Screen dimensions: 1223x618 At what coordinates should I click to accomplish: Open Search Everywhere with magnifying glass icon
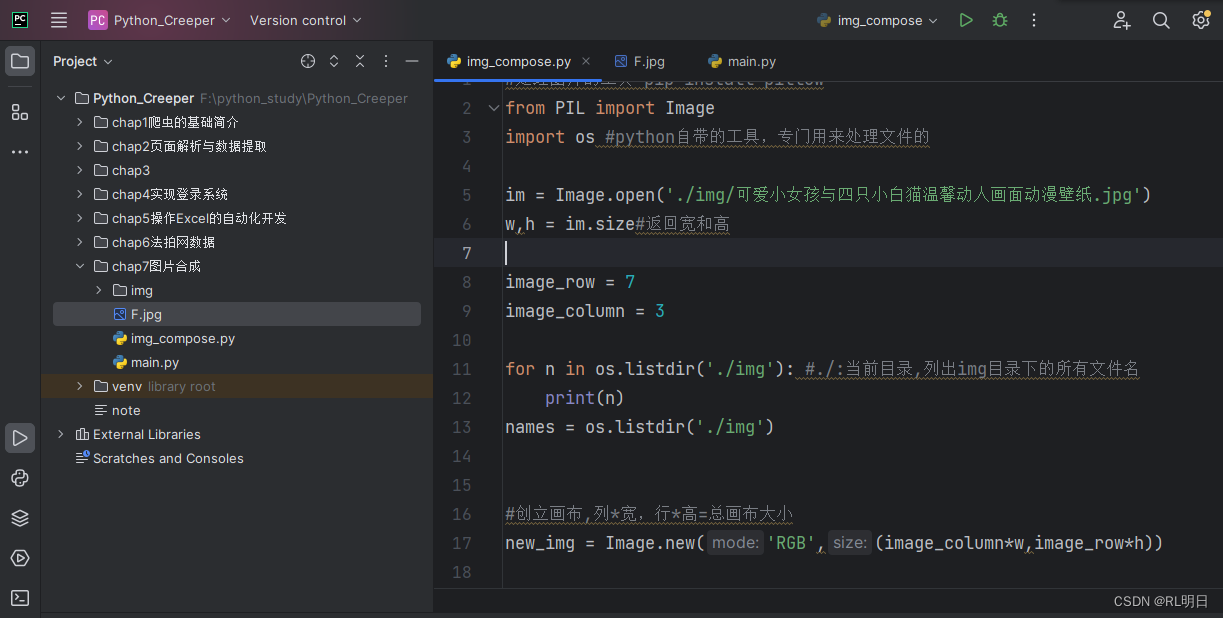(x=1161, y=19)
